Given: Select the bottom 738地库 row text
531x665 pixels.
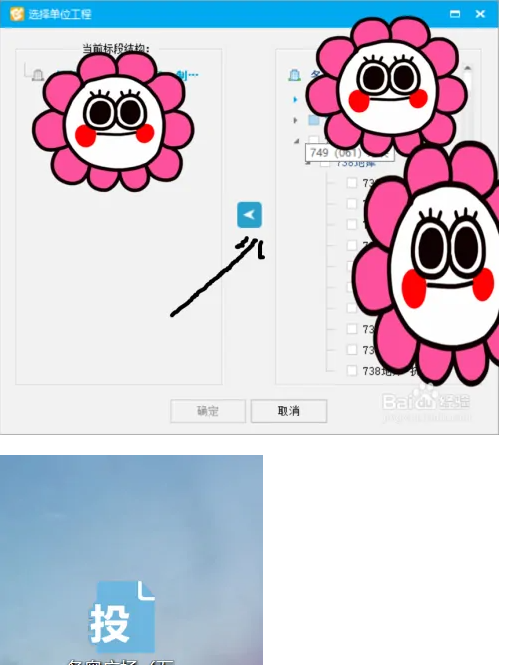Looking at the screenshot, I should 390,371.
